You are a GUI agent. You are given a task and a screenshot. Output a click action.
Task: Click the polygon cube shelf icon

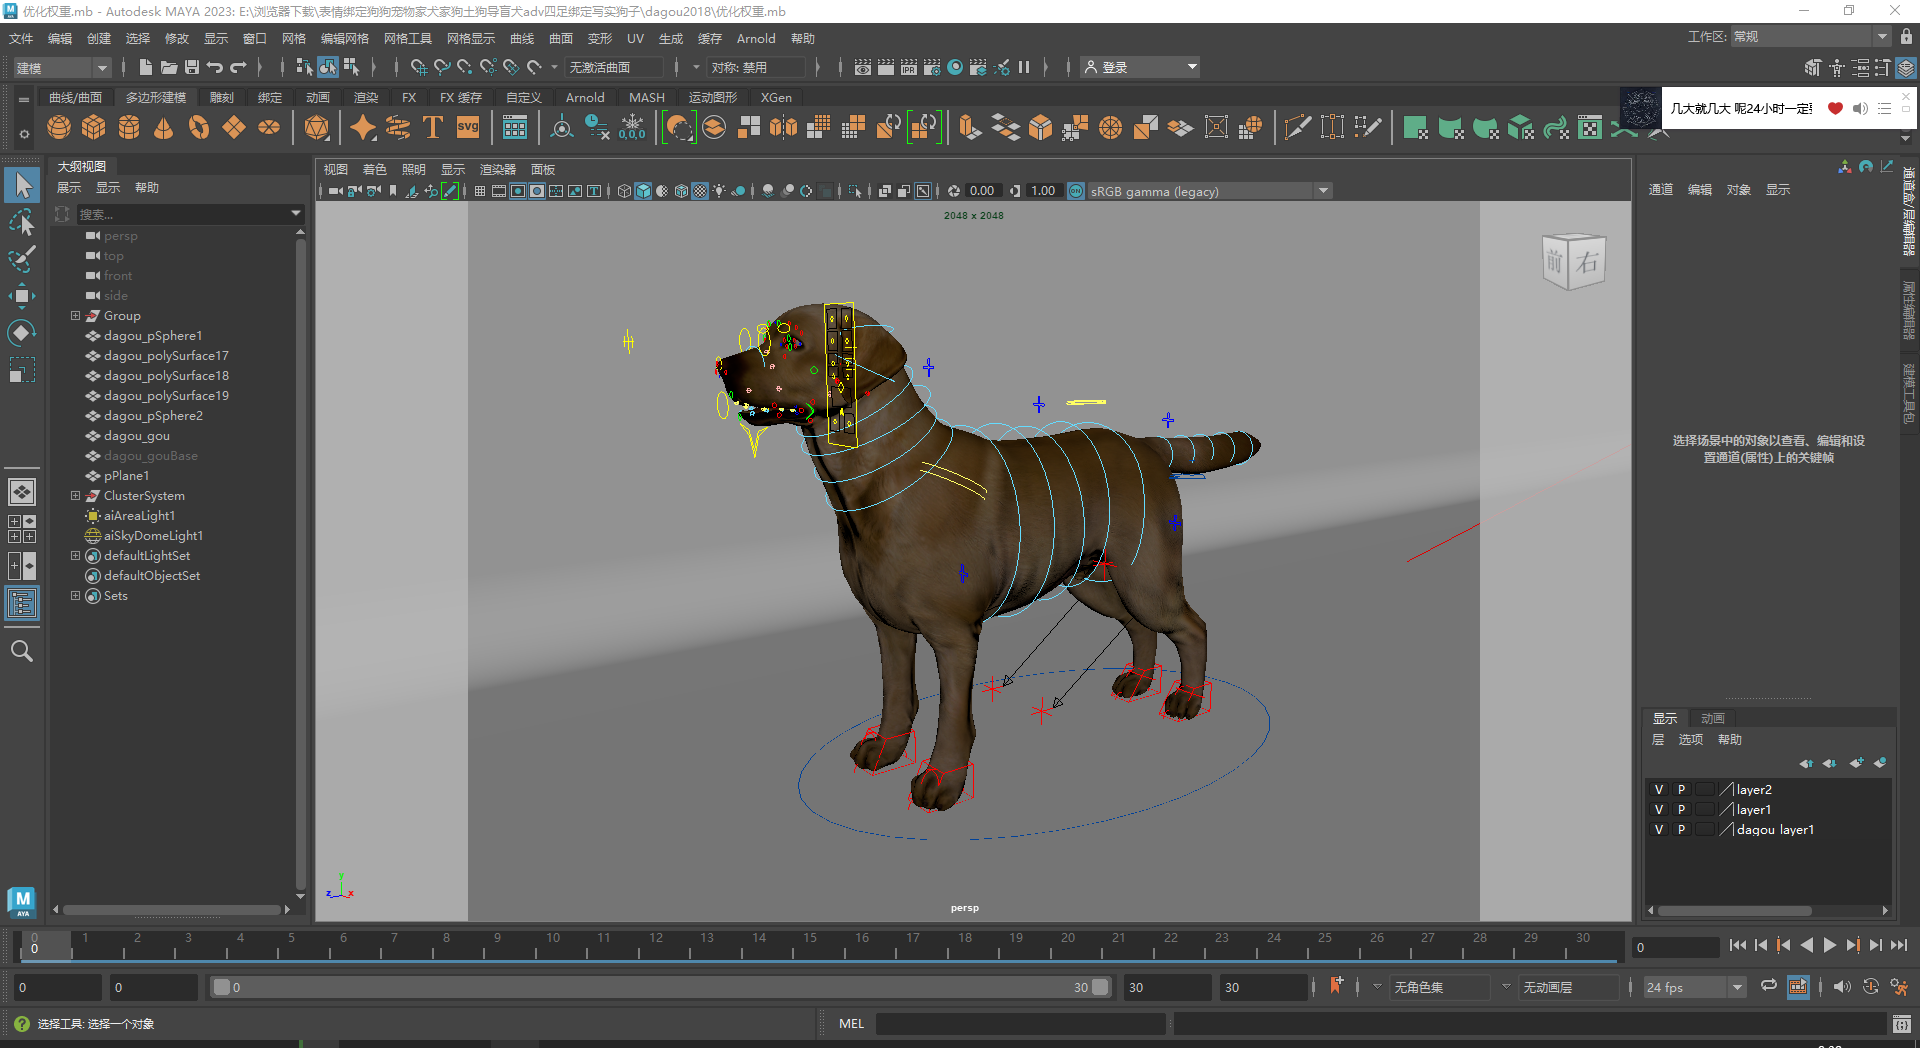[x=94, y=127]
